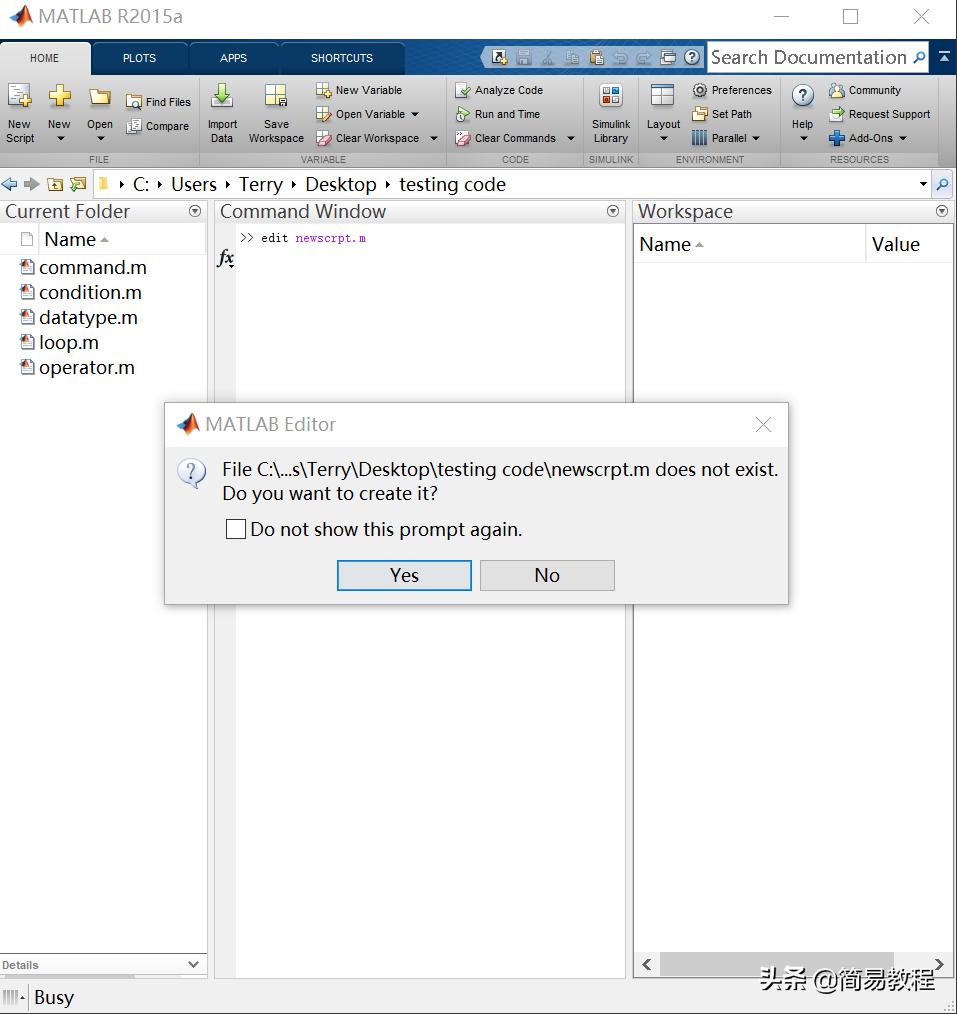
Task: Switch to the SHORTCUTS tab
Action: (342, 58)
